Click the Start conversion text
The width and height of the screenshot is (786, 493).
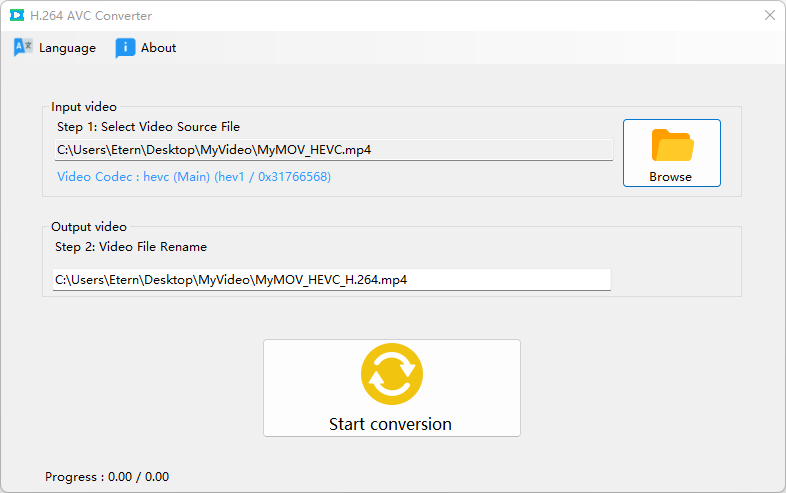point(390,424)
